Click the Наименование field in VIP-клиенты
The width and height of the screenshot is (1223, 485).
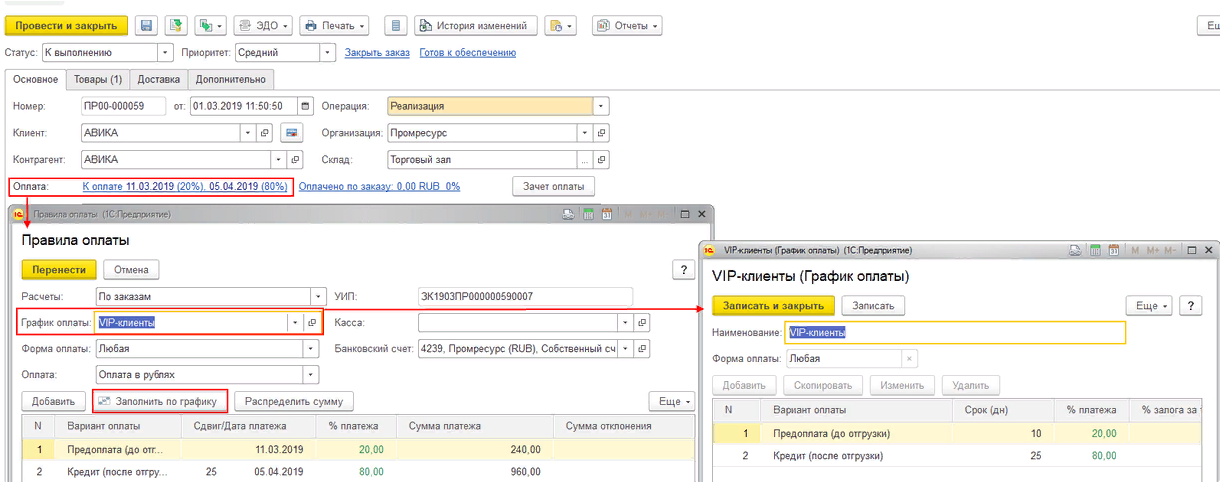[955, 333]
